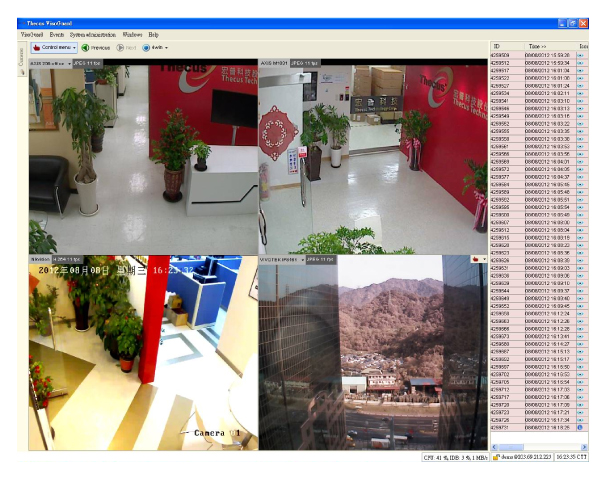This screenshot has width=600, height=488.
Task: Click the event list horizontal scrollbar thumb
Action: pyautogui.click(x=511, y=447)
